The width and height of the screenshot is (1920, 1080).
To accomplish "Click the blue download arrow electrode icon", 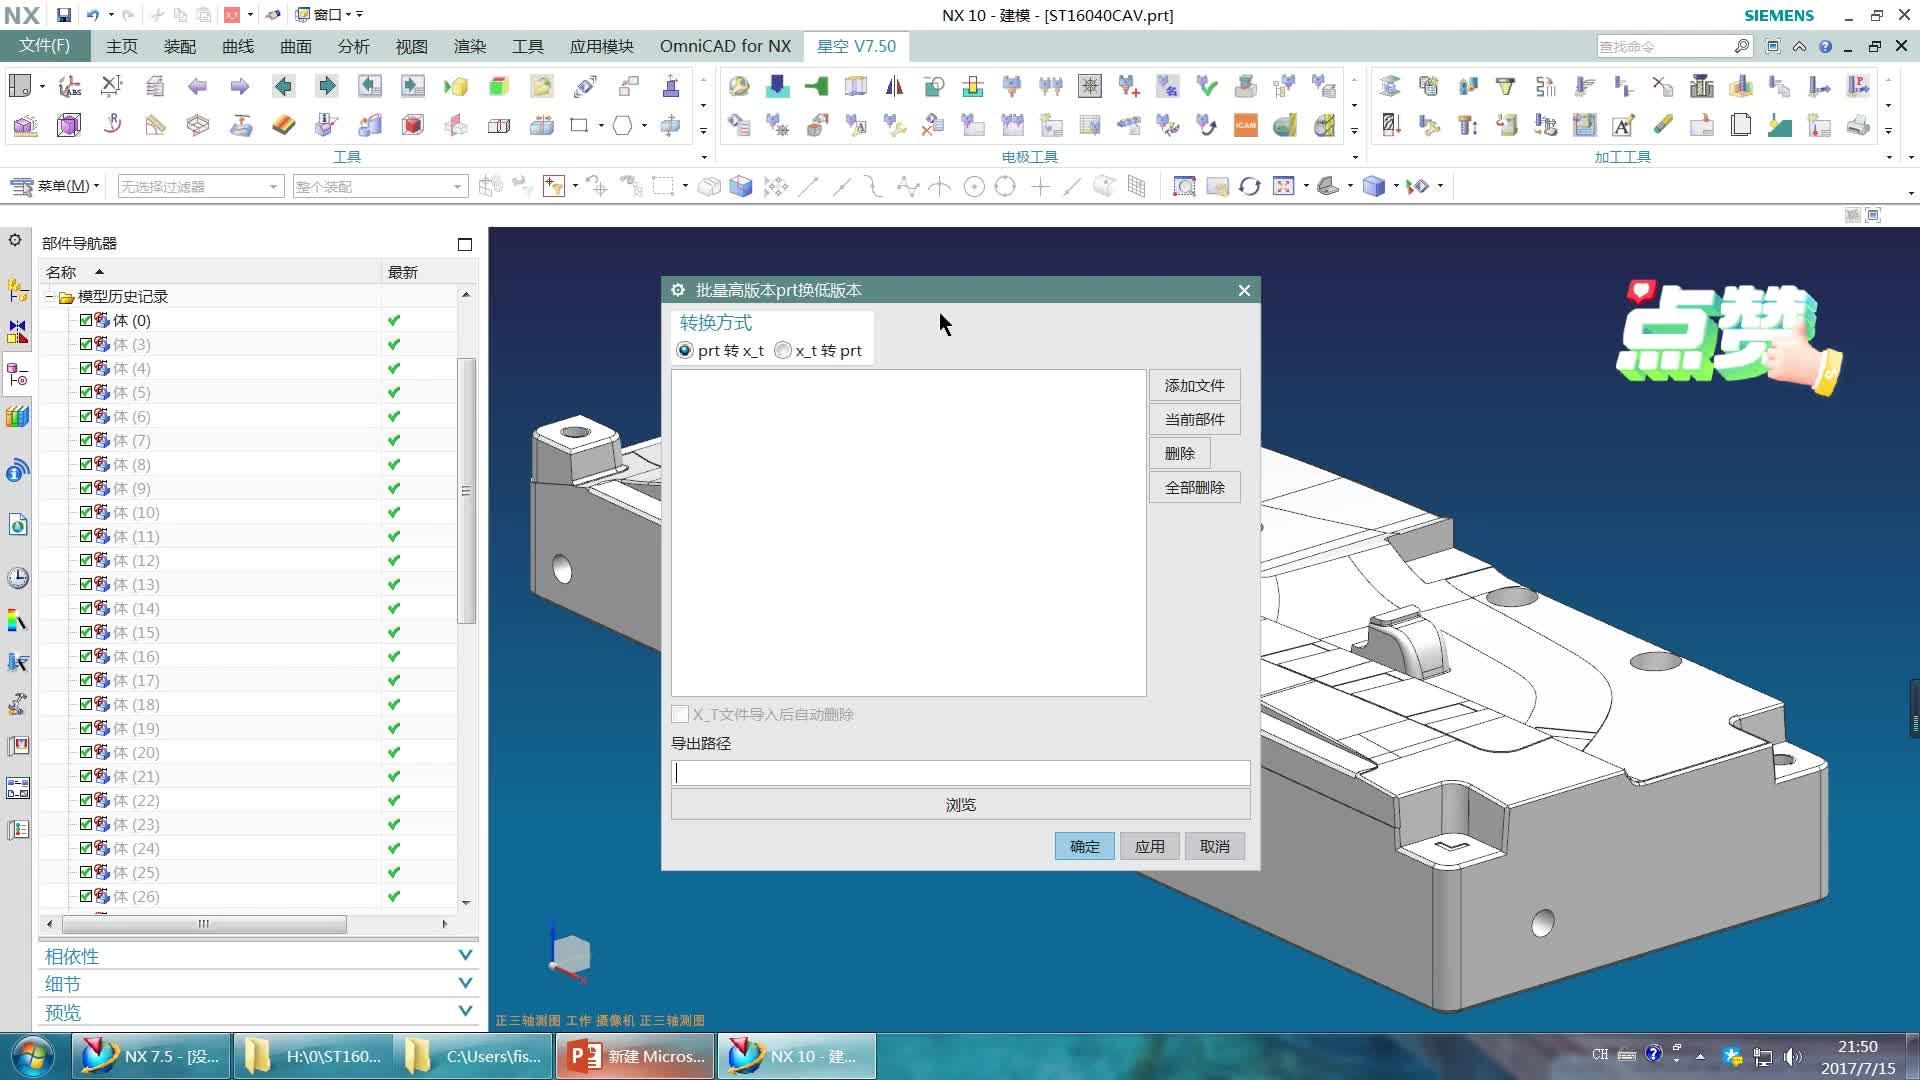I will [x=777, y=87].
